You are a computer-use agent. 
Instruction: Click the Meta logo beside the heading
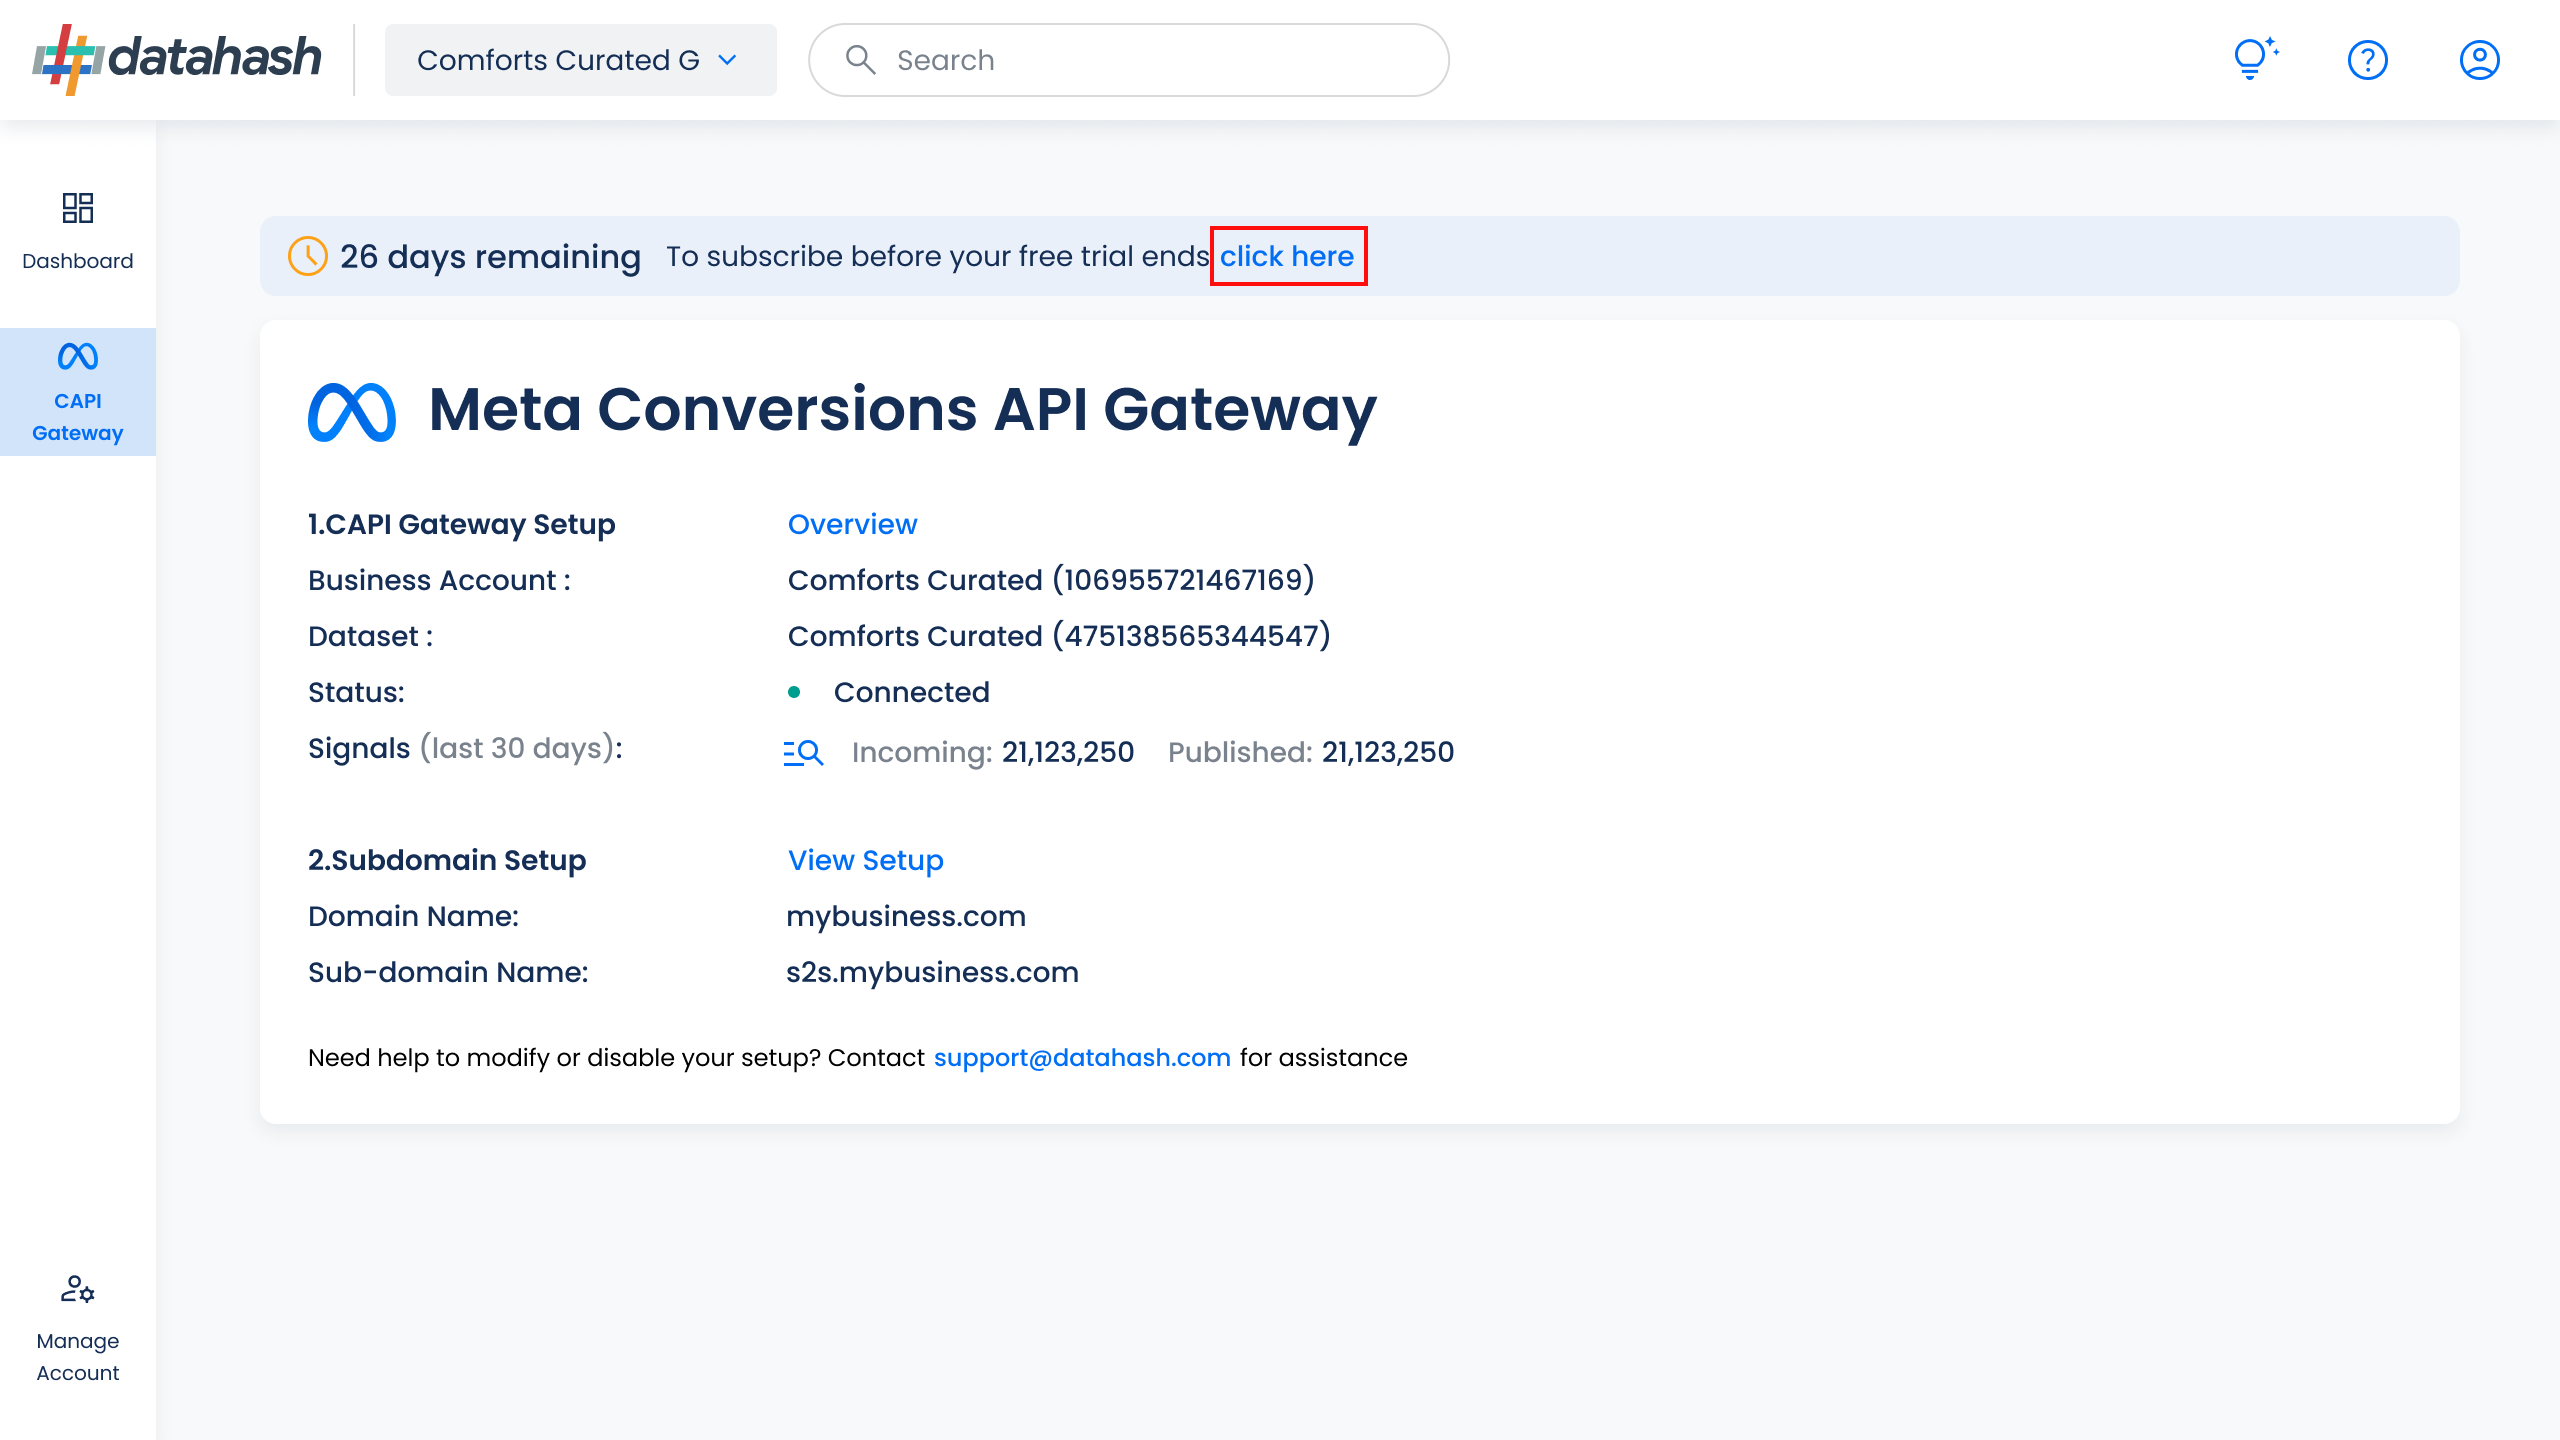[352, 411]
